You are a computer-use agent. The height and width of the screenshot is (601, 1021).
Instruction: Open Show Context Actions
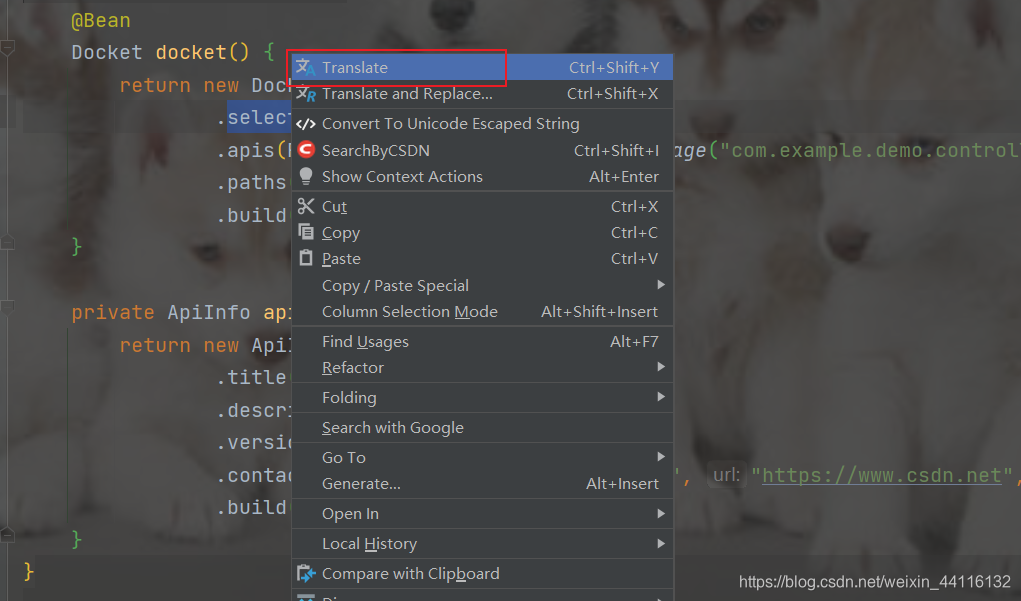pos(482,176)
